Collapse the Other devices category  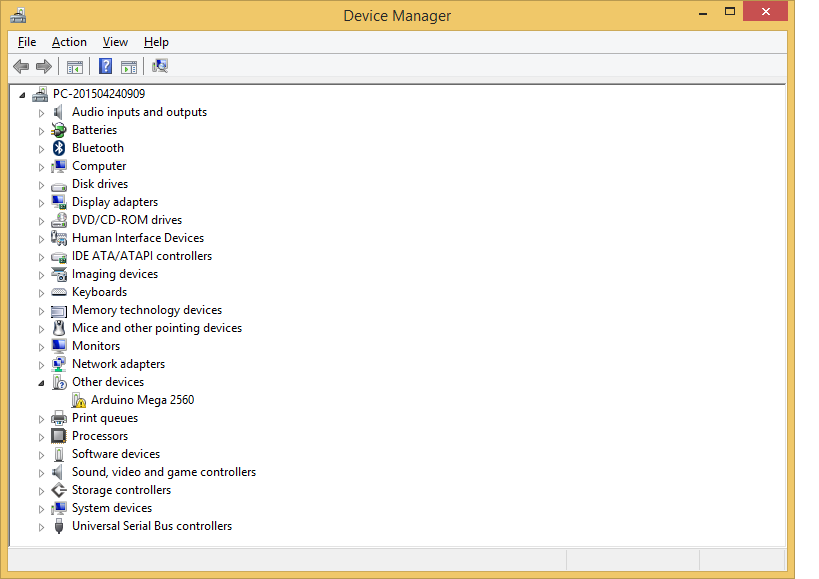click(42, 383)
